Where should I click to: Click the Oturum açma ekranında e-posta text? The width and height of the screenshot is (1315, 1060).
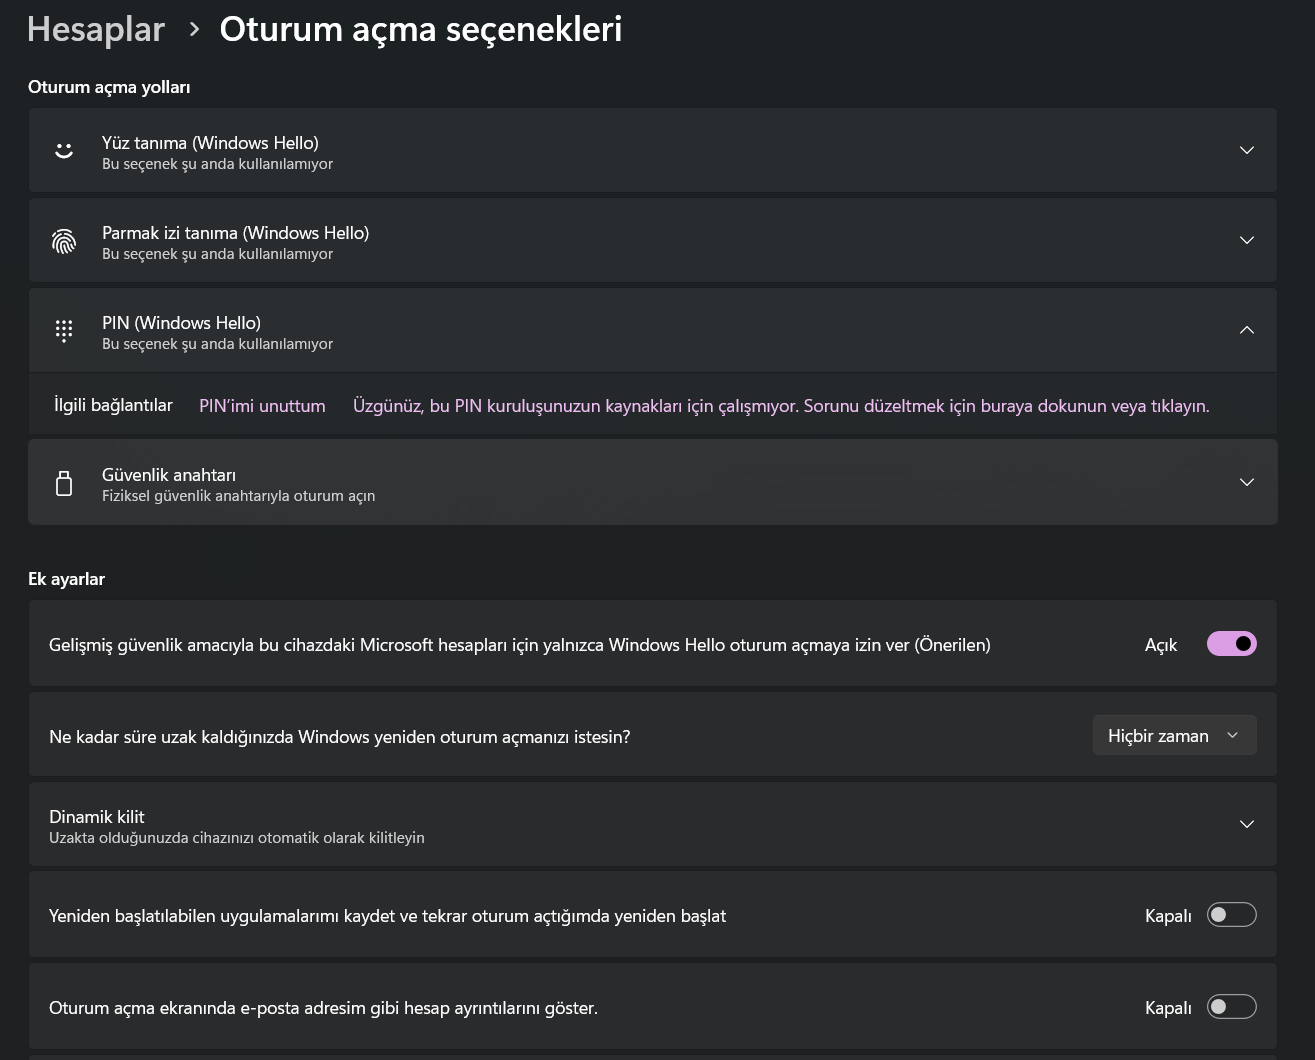click(x=323, y=1008)
